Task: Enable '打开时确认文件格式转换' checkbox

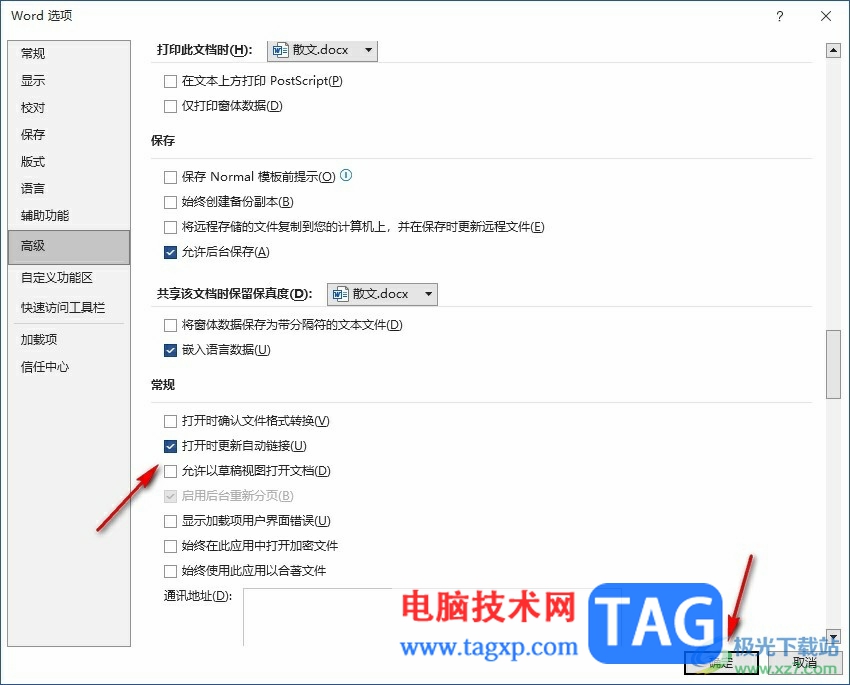Action: (170, 421)
